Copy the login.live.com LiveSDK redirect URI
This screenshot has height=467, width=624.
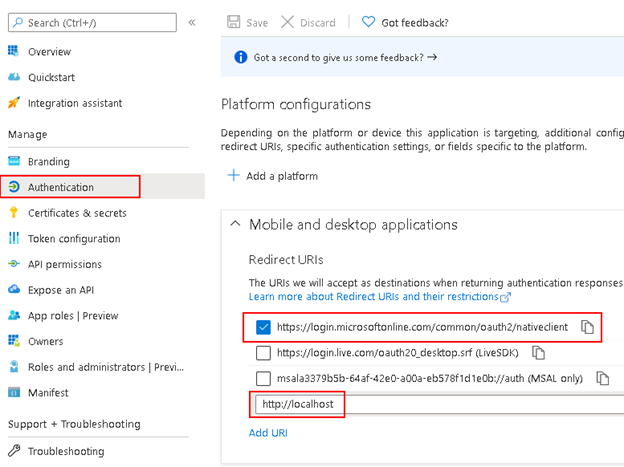coord(538,353)
